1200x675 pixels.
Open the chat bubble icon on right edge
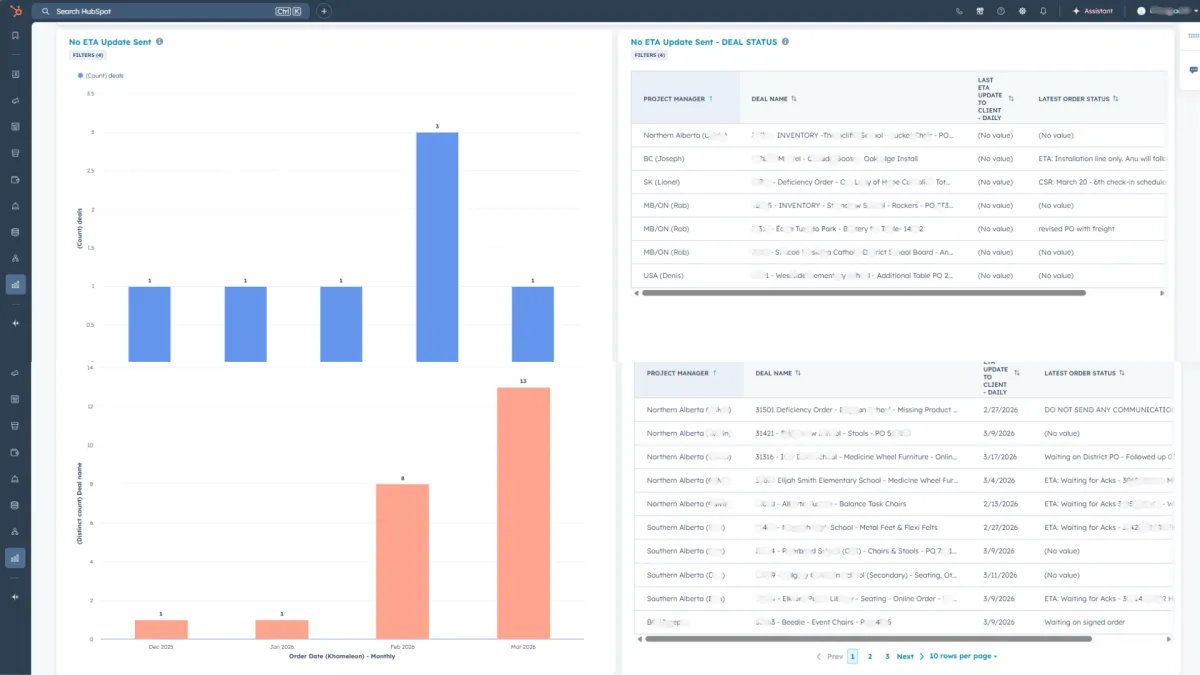tap(1193, 70)
